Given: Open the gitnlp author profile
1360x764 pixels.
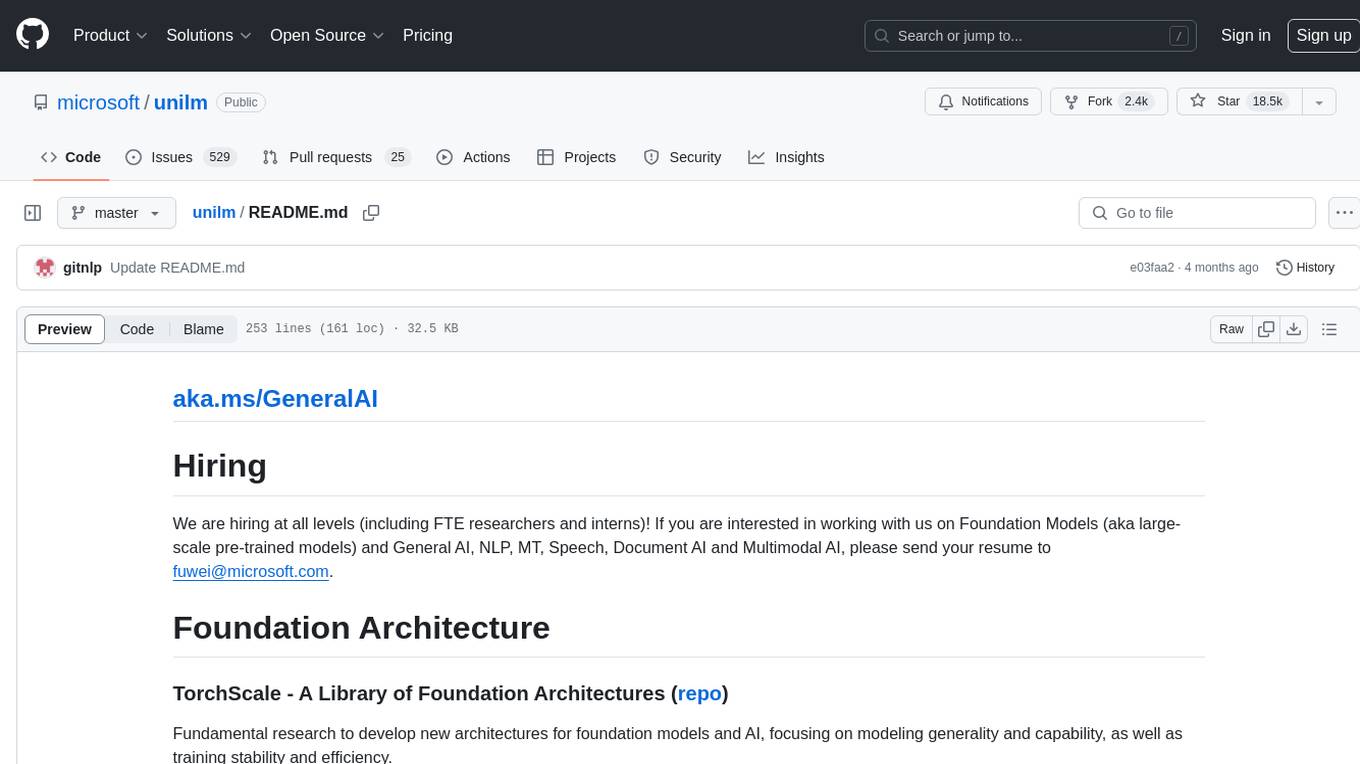Looking at the screenshot, I should [x=82, y=267].
